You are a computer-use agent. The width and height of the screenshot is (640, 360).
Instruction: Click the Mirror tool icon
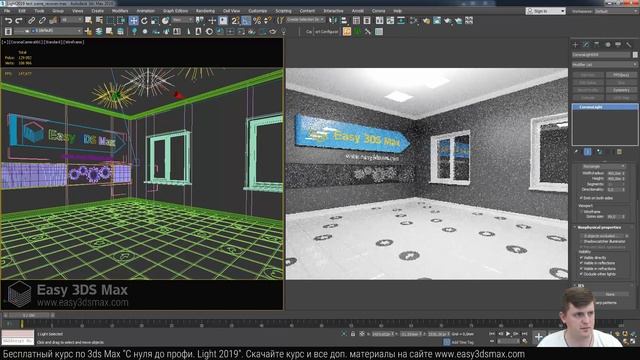333,20
